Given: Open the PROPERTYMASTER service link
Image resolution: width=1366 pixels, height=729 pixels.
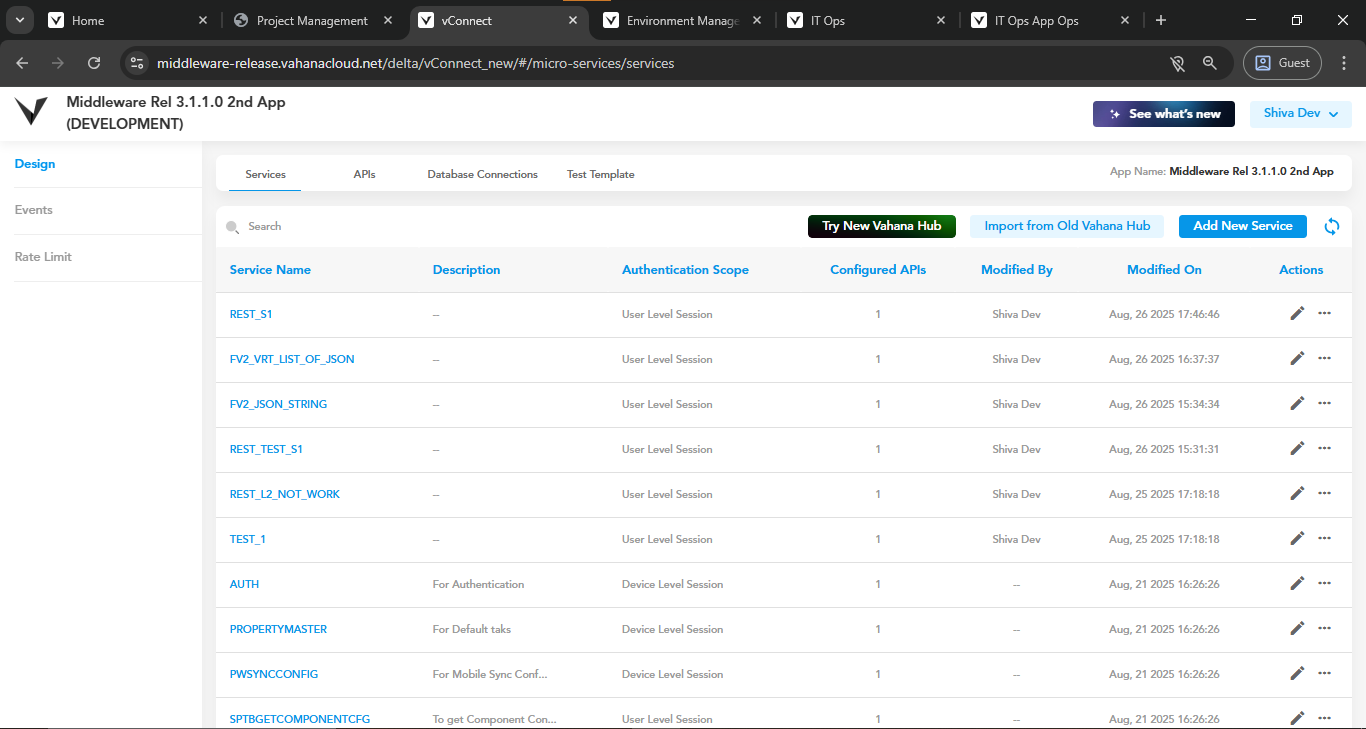Looking at the screenshot, I should pos(278,629).
